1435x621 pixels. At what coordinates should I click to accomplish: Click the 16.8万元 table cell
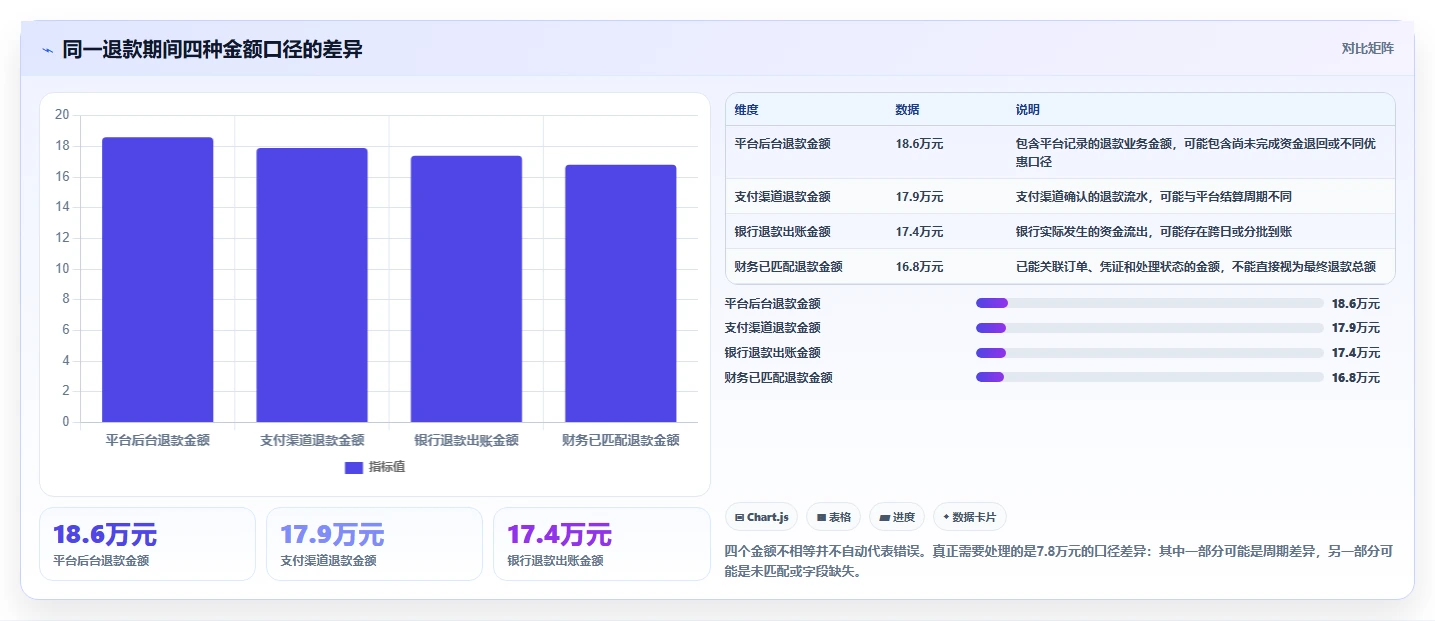(x=919, y=267)
